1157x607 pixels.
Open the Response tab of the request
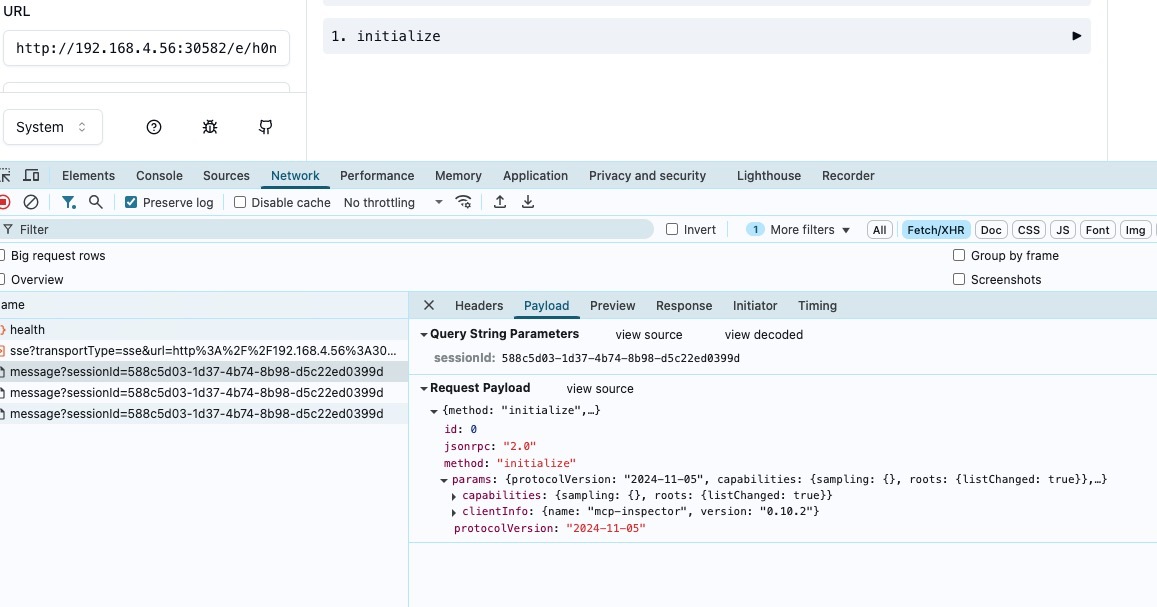pos(684,306)
